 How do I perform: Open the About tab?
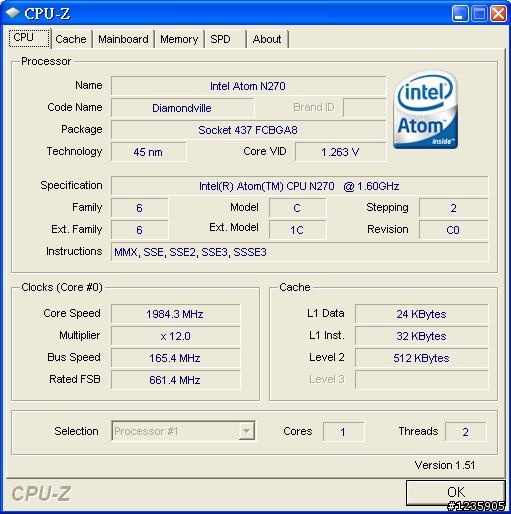(267, 39)
